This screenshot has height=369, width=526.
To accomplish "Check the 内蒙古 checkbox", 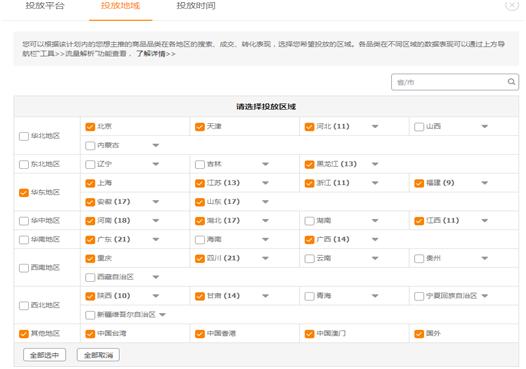I will (x=90, y=146).
